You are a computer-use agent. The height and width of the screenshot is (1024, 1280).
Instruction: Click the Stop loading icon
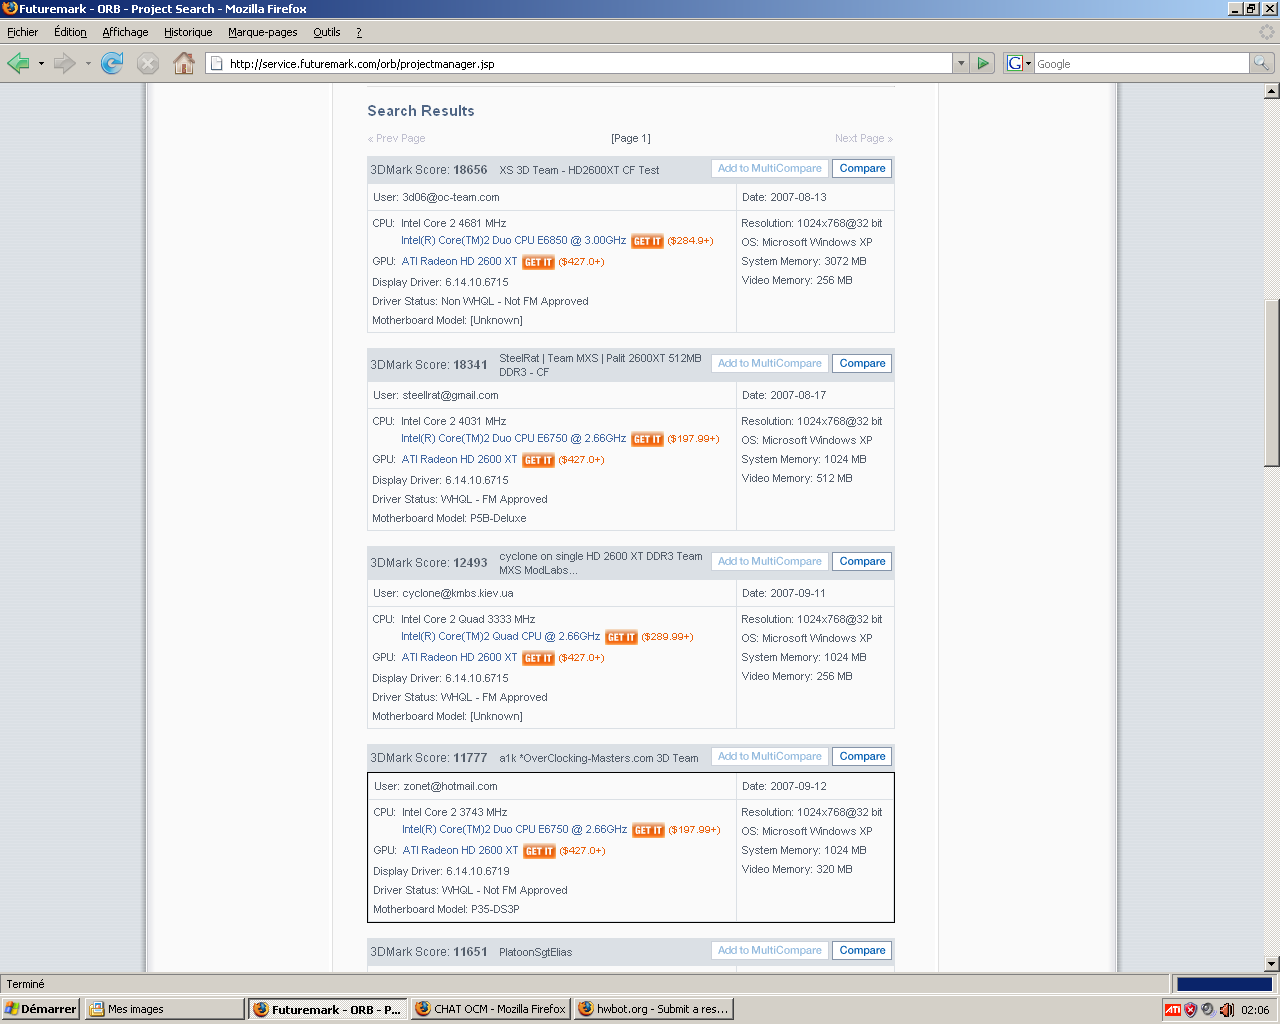(148, 63)
